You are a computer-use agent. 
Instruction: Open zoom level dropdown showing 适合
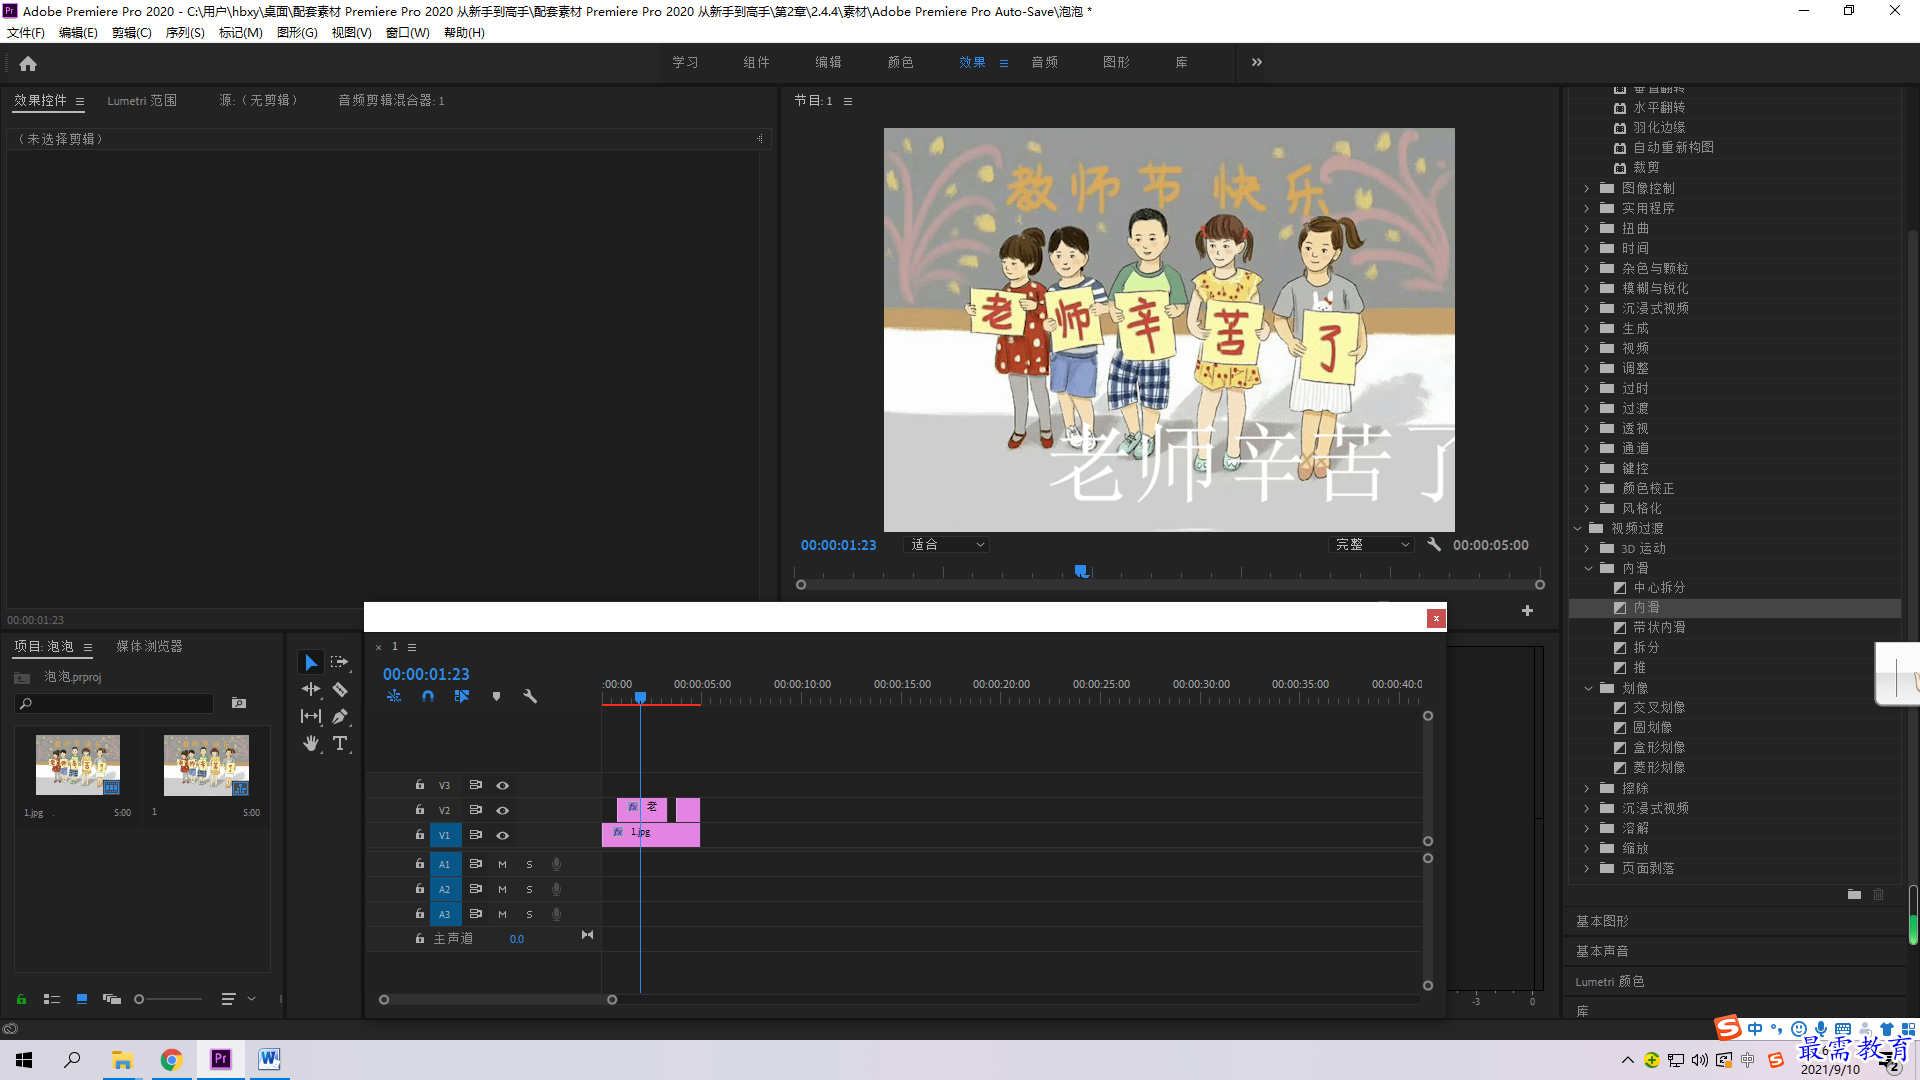pos(946,545)
